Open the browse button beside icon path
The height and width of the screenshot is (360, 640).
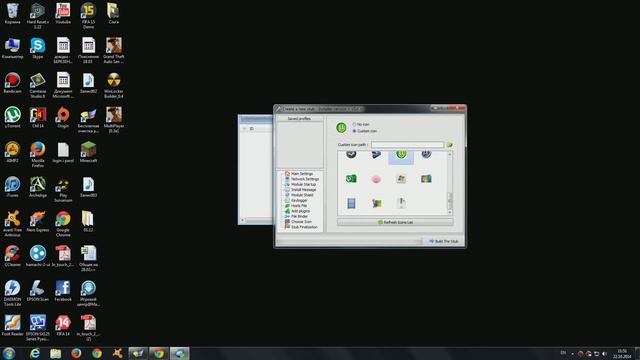point(449,145)
